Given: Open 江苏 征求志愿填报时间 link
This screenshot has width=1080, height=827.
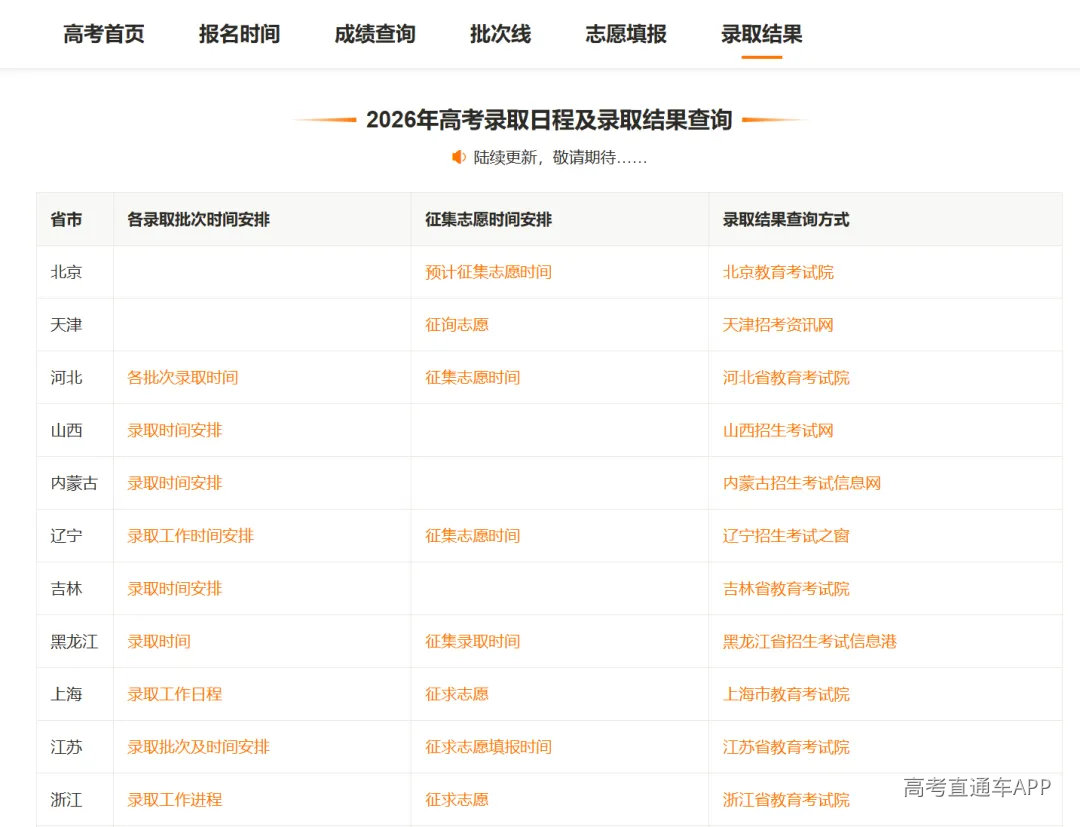Looking at the screenshot, I should click(488, 747).
